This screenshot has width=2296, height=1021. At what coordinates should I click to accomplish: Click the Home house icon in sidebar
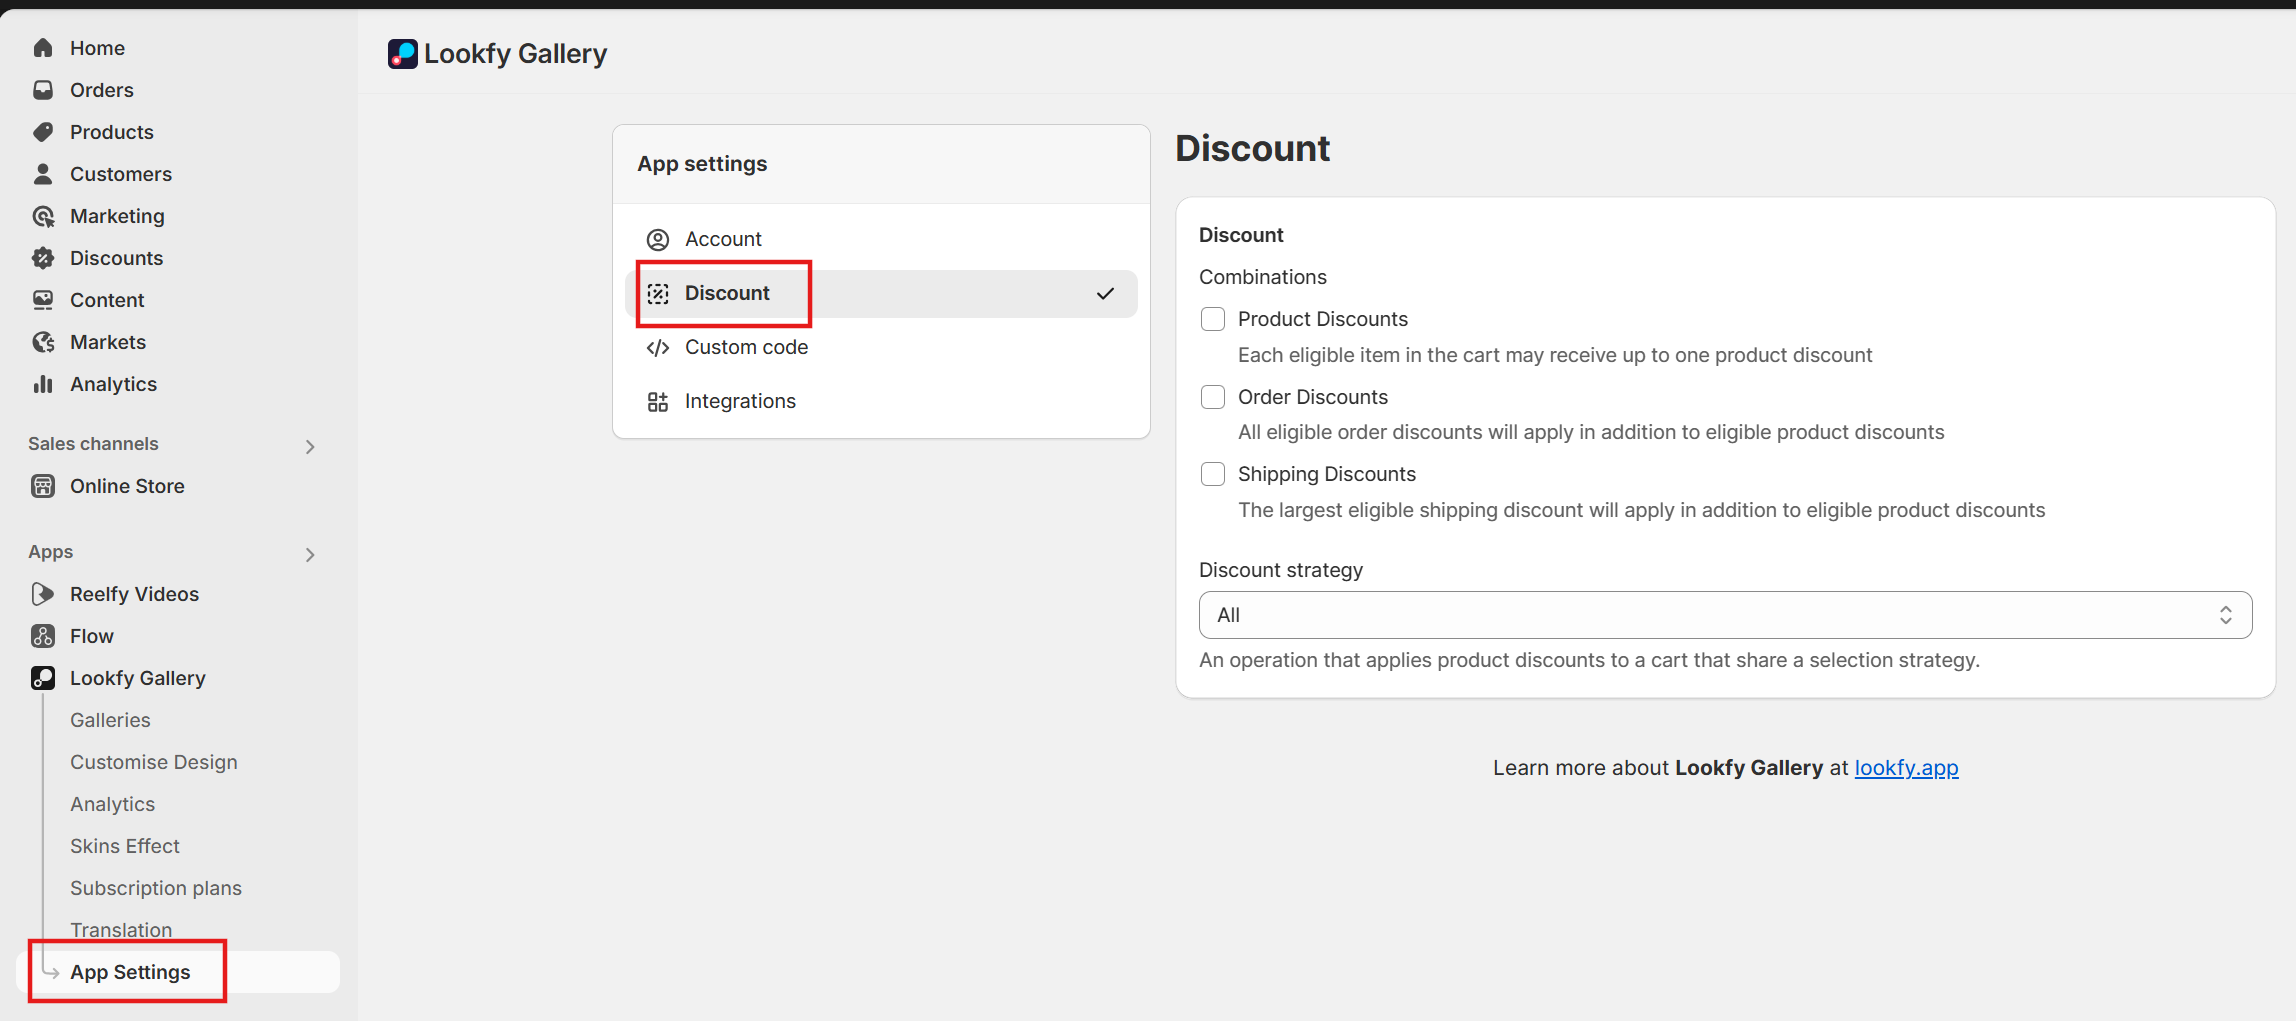[43, 48]
